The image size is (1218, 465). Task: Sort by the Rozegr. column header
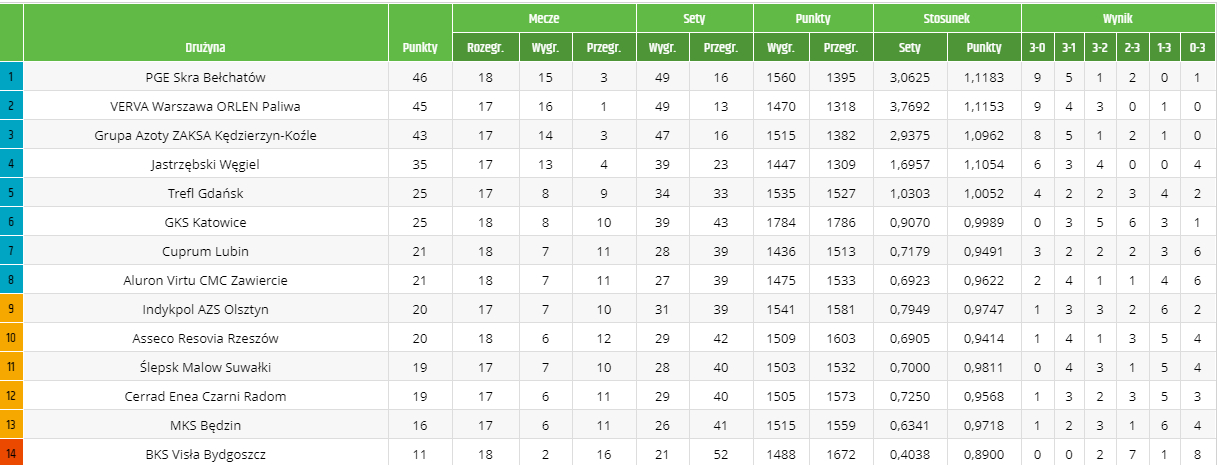485,47
